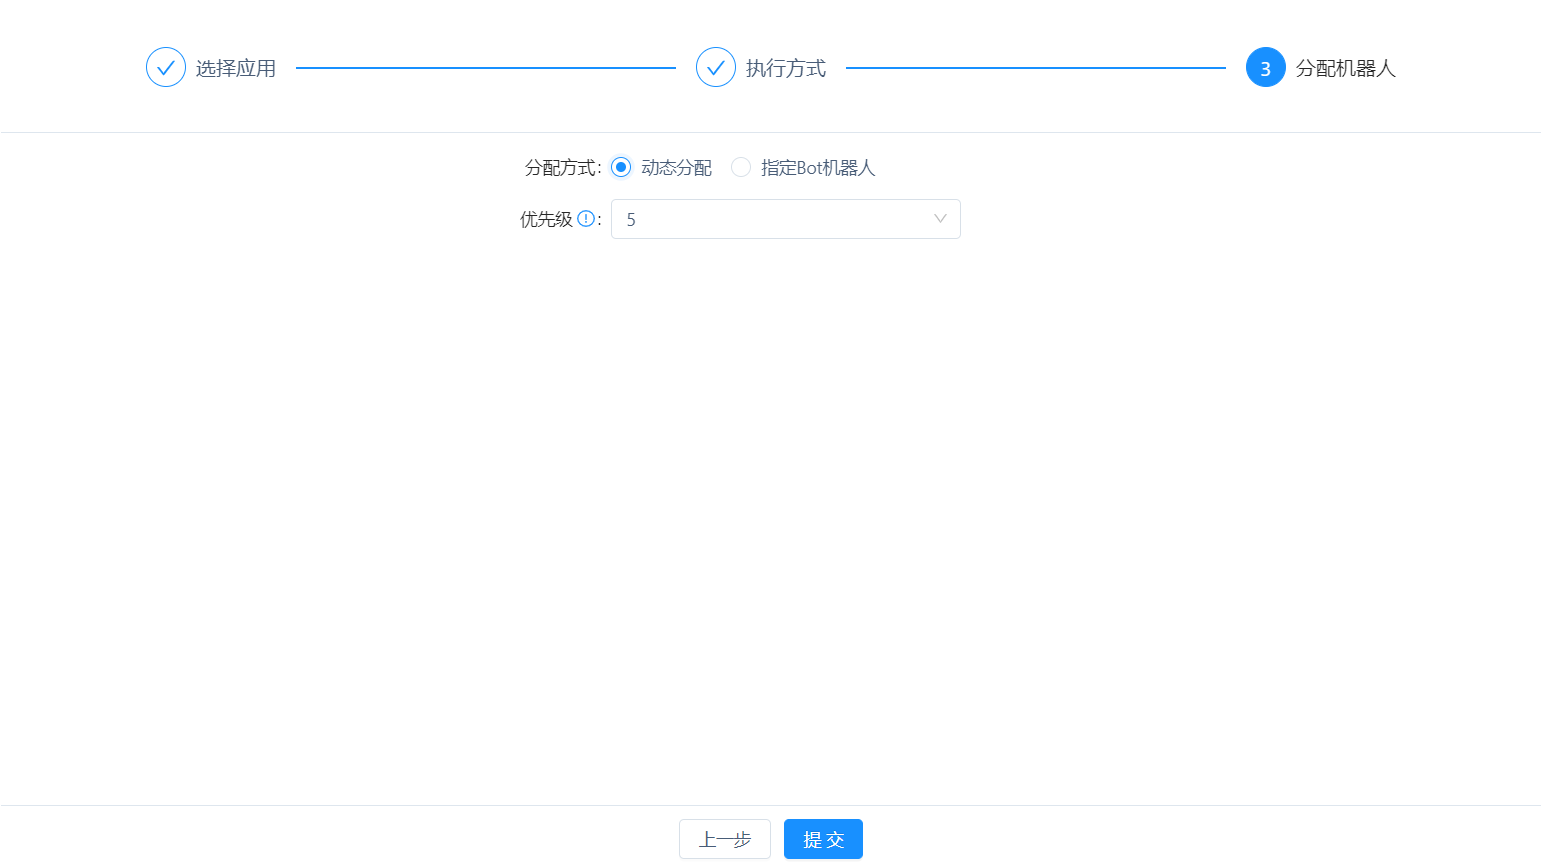Click the checkmark icon for 执行方式 step
Image resolution: width=1544 pixels, height=868 pixels.
(x=716, y=68)
